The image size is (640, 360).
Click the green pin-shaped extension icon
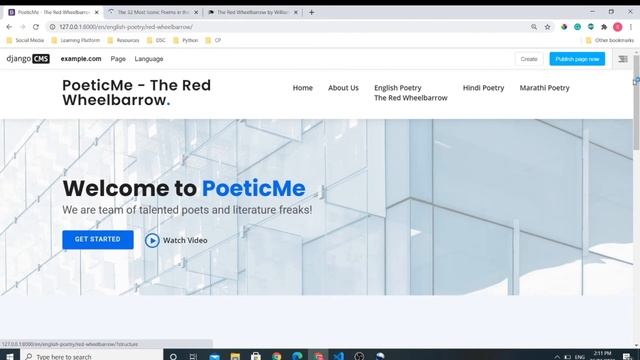[x=591, y=27]
